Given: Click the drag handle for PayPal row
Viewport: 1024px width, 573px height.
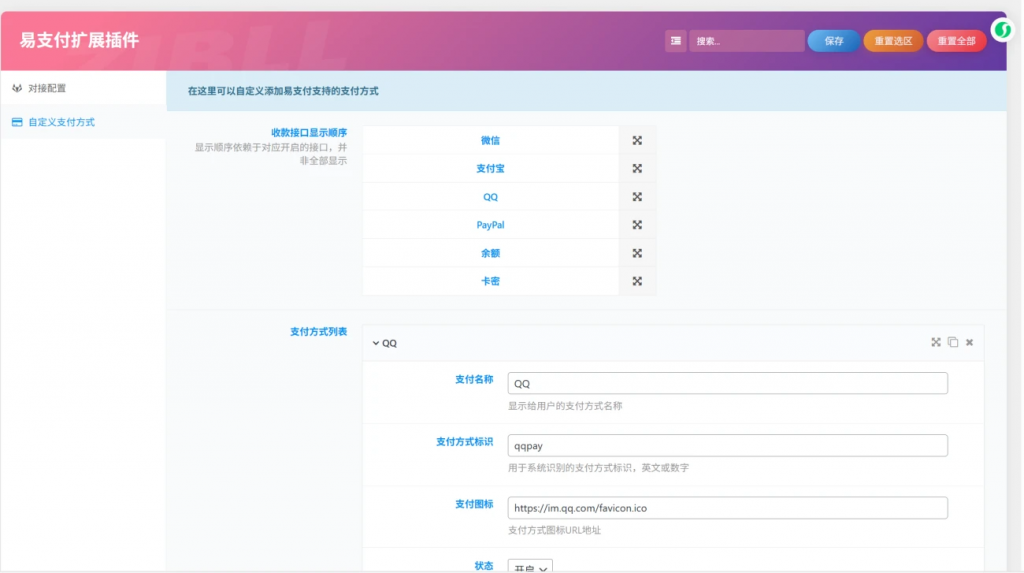Looking at the screenshot, I should coord(637,225).
